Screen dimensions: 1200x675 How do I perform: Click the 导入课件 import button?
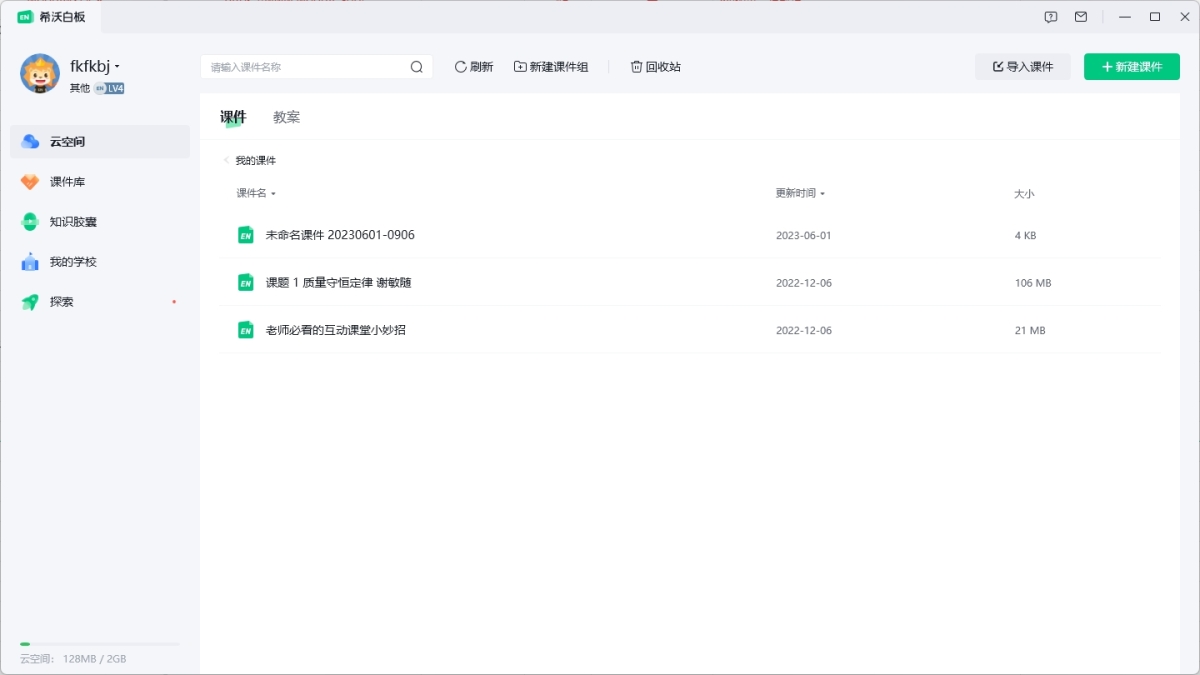click(x=1022, y=67)
